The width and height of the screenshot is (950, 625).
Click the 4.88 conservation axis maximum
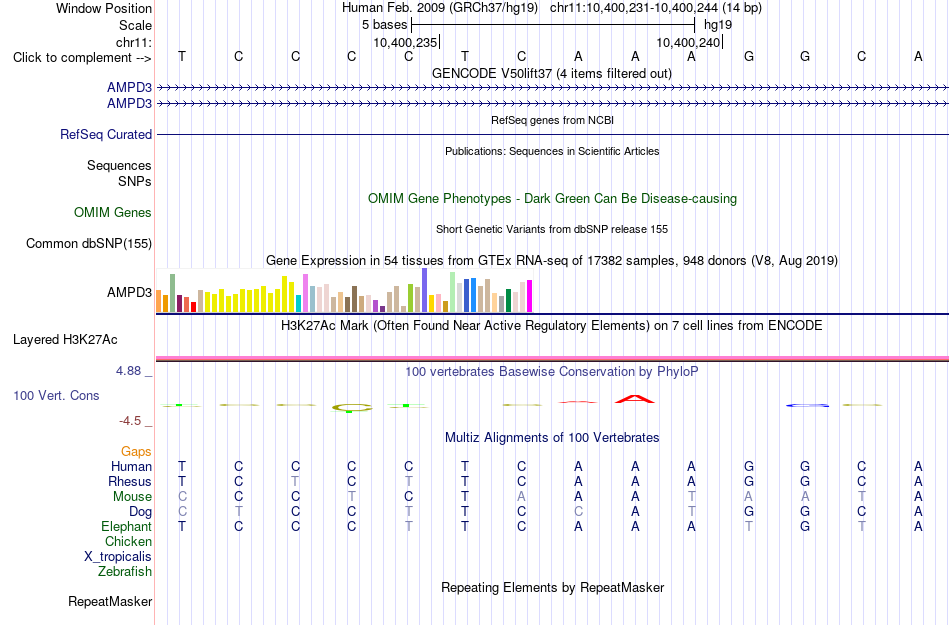click(x=128, y=371)
